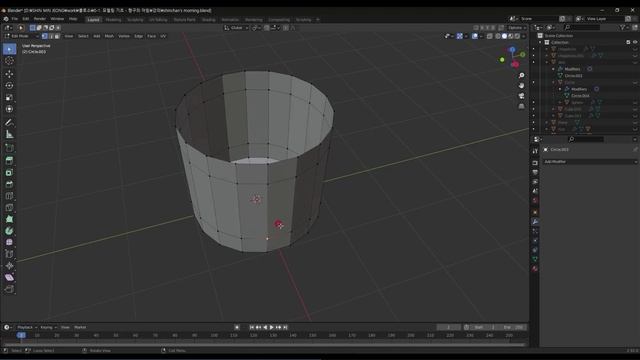
Task: Open outliner filter dropdown
Action: 624,27
